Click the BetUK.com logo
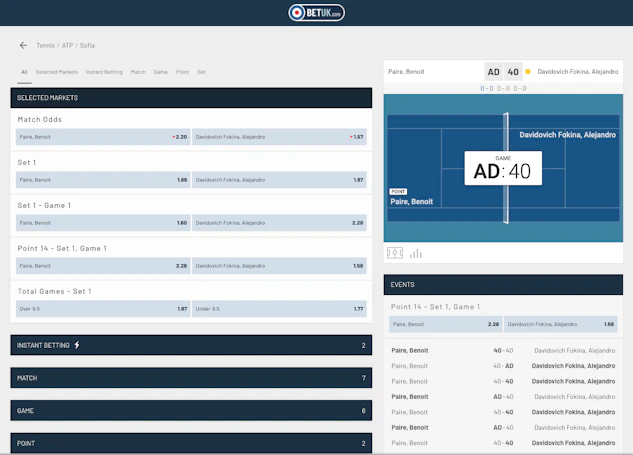The width and height of the screenshot is (633, 455). click(316, 13)
